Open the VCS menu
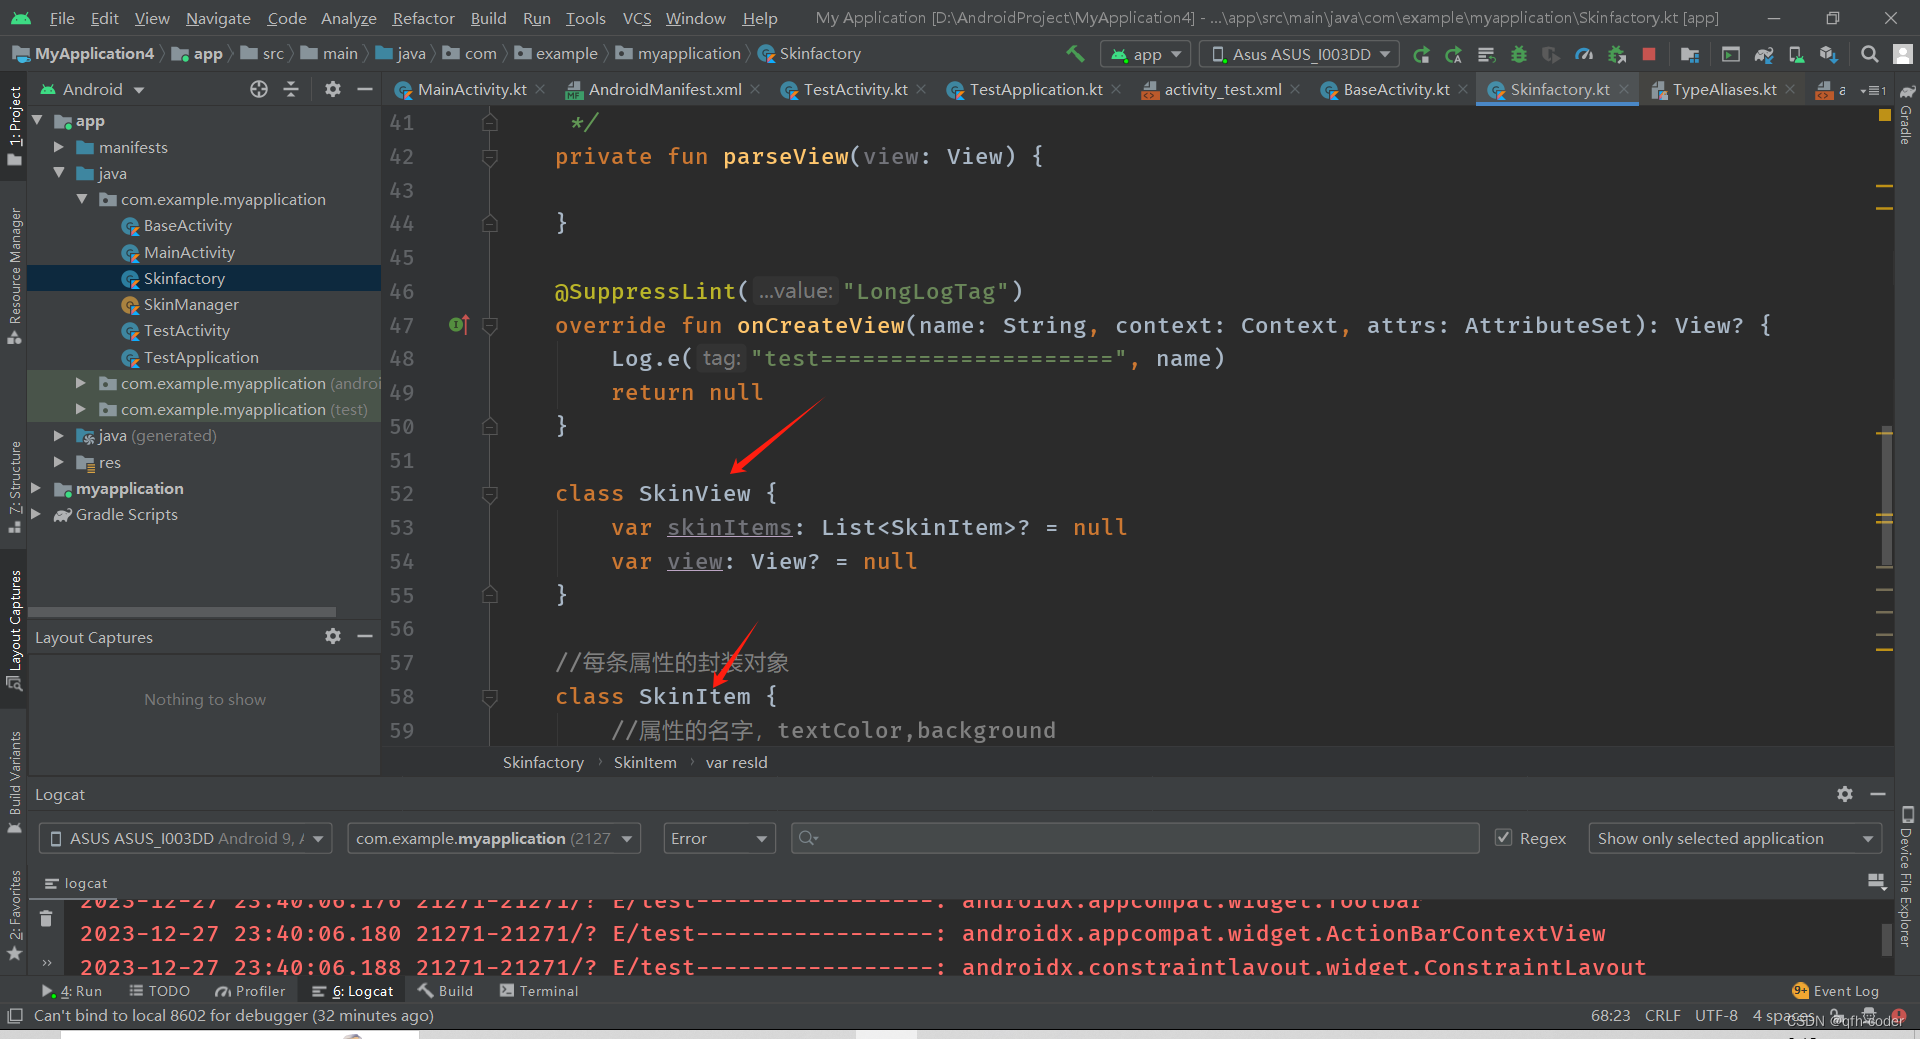 (636, 18)
